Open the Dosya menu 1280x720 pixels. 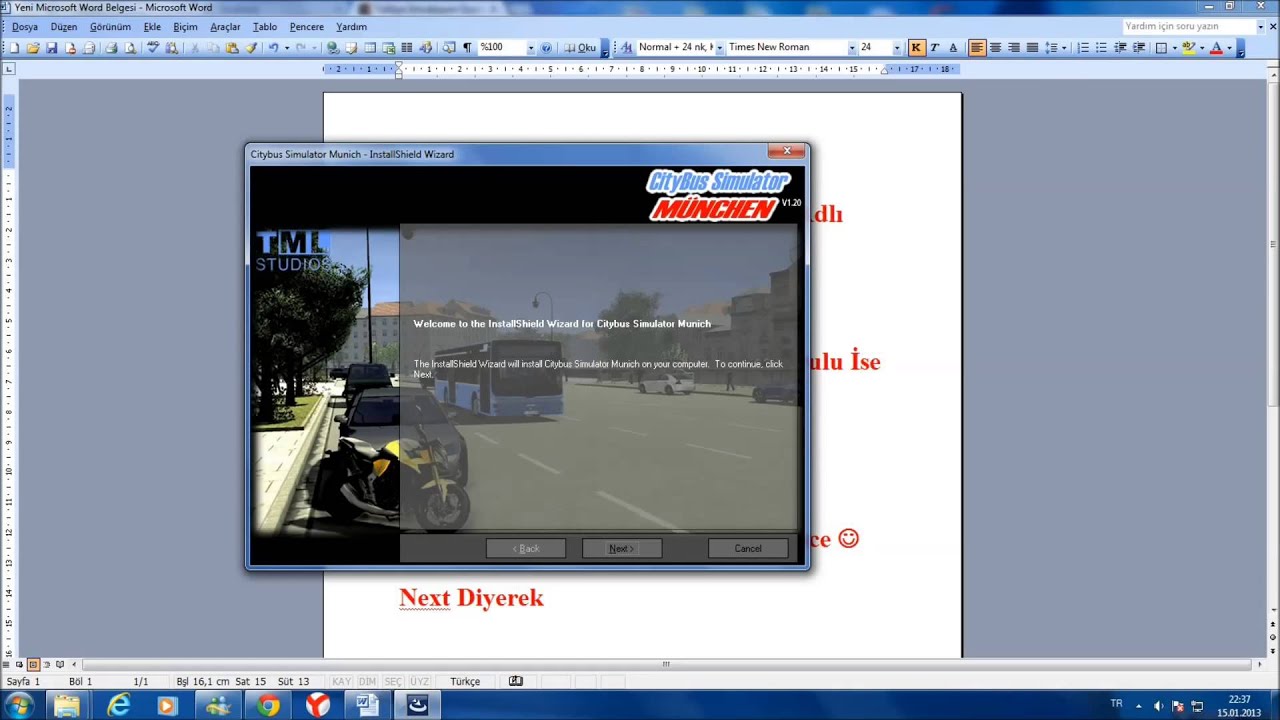[25, 27]
